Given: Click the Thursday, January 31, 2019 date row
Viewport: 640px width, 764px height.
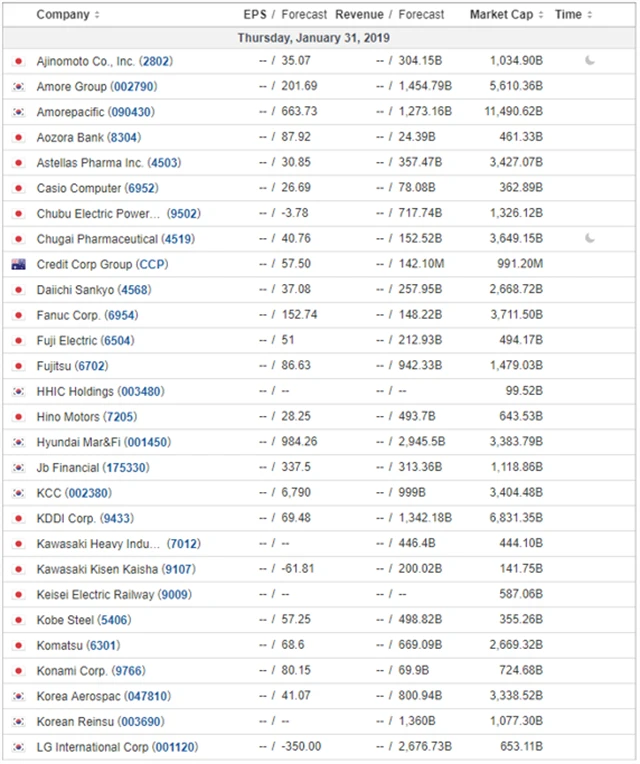Looking at the screenshot, I should 313,38.
